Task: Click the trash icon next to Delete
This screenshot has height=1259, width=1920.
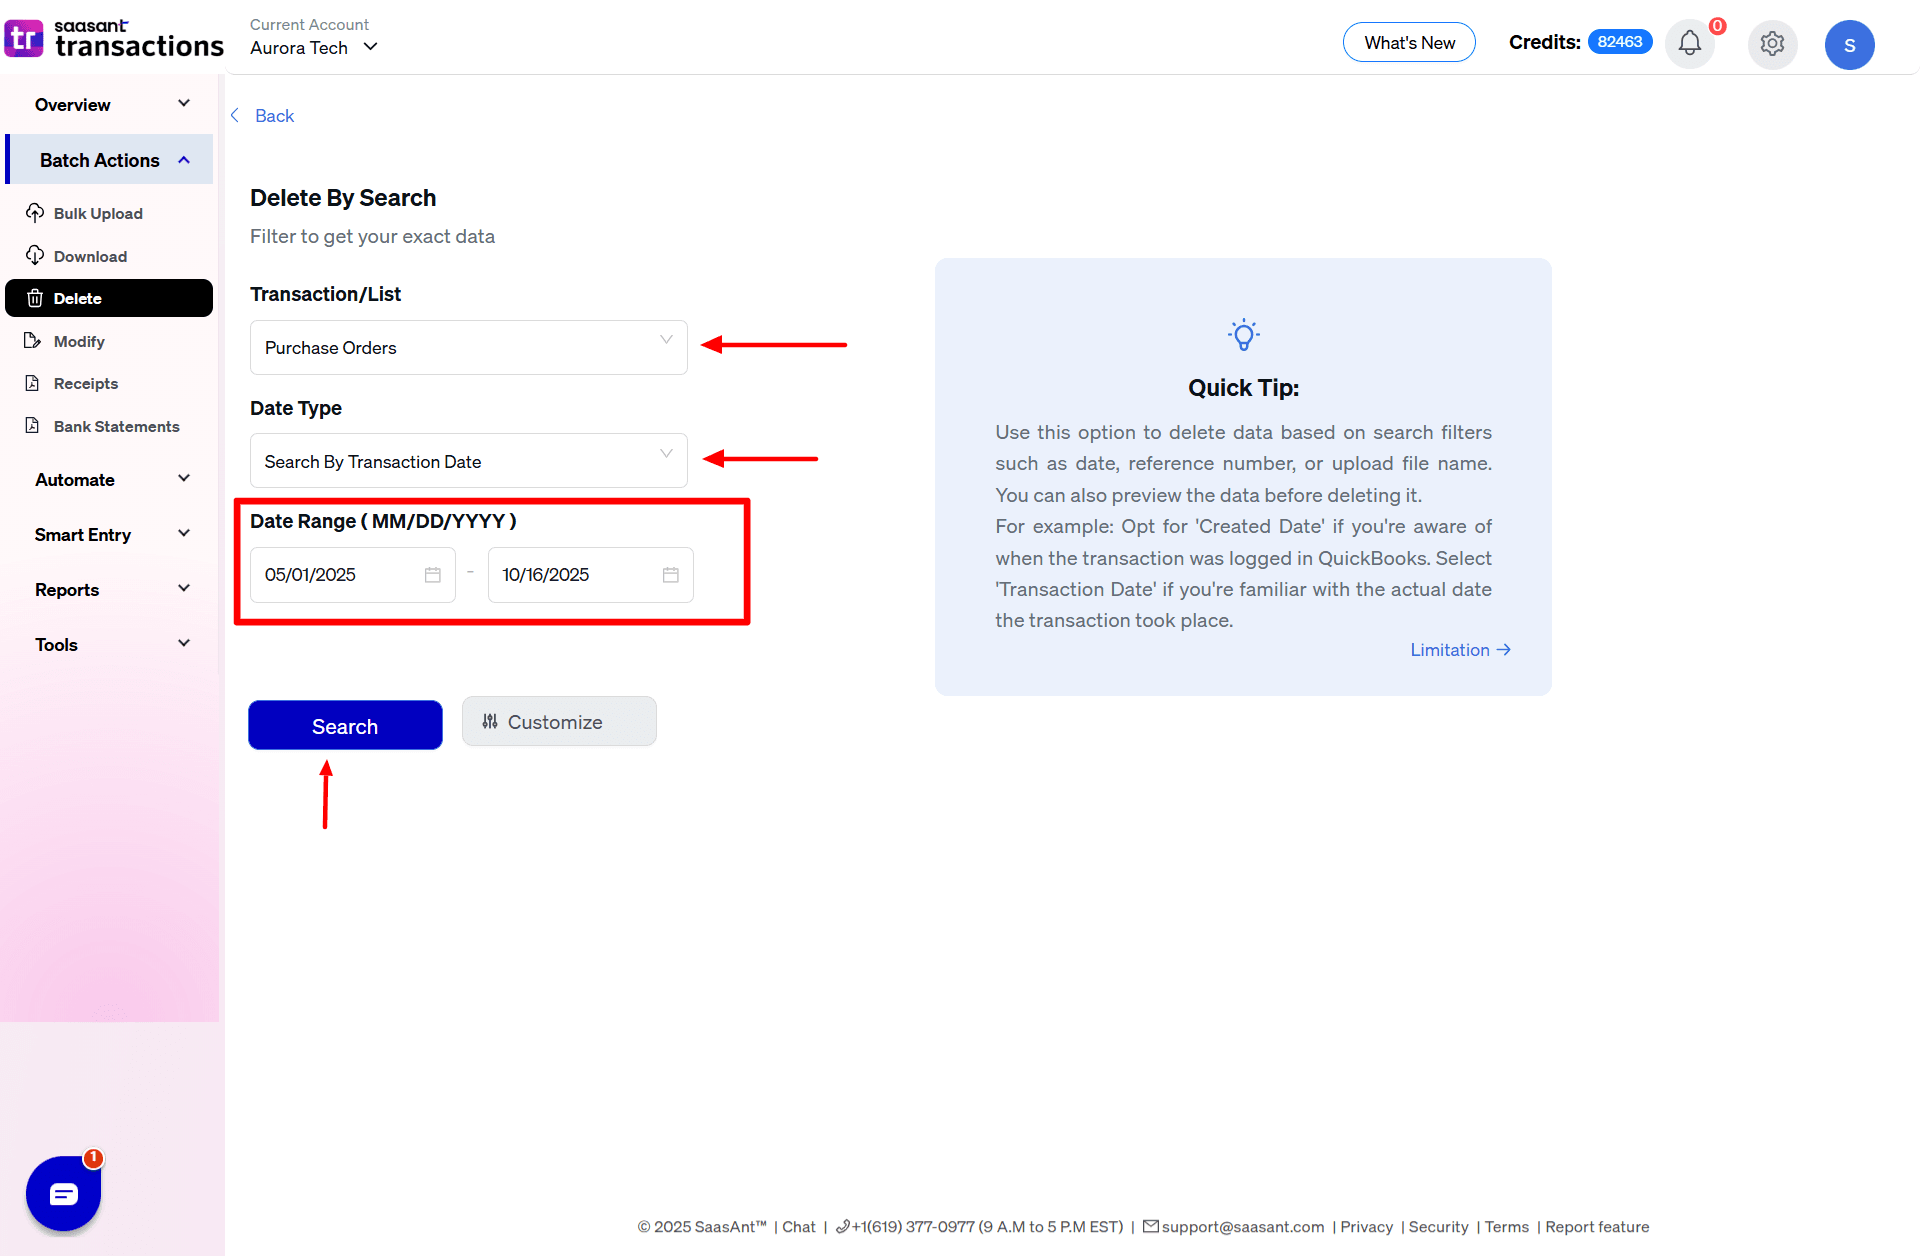Action: pos(35,298)
